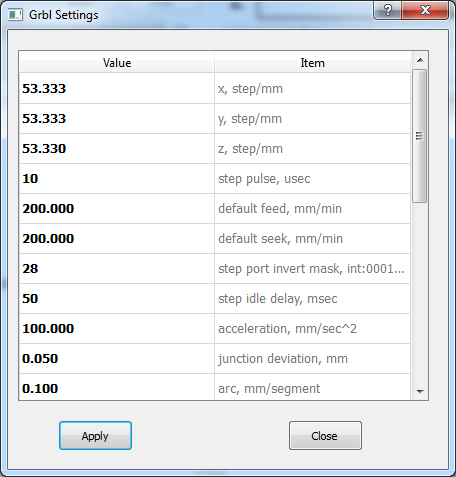Select the y step/mm value 53.333

click(x=44, y=119)
